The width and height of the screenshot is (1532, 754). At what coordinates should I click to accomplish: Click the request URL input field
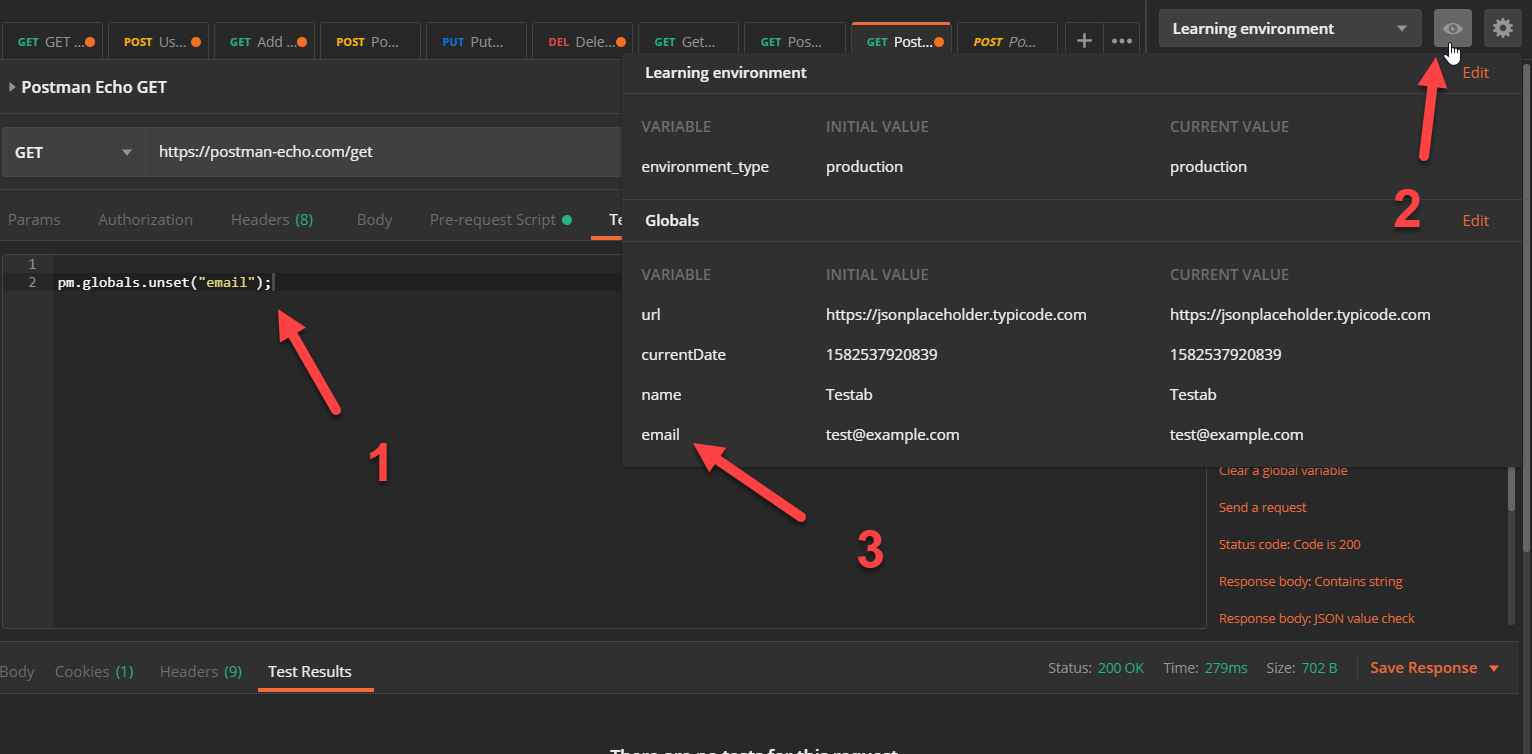click(384, 152)
